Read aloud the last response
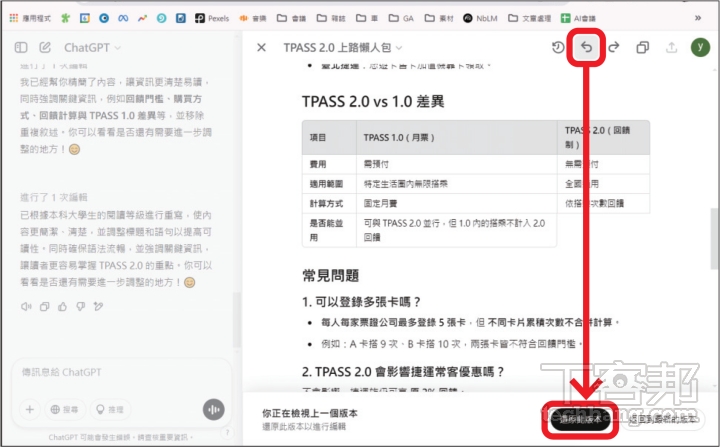This screenshot has width=720, height=447. tap(26, 306)
